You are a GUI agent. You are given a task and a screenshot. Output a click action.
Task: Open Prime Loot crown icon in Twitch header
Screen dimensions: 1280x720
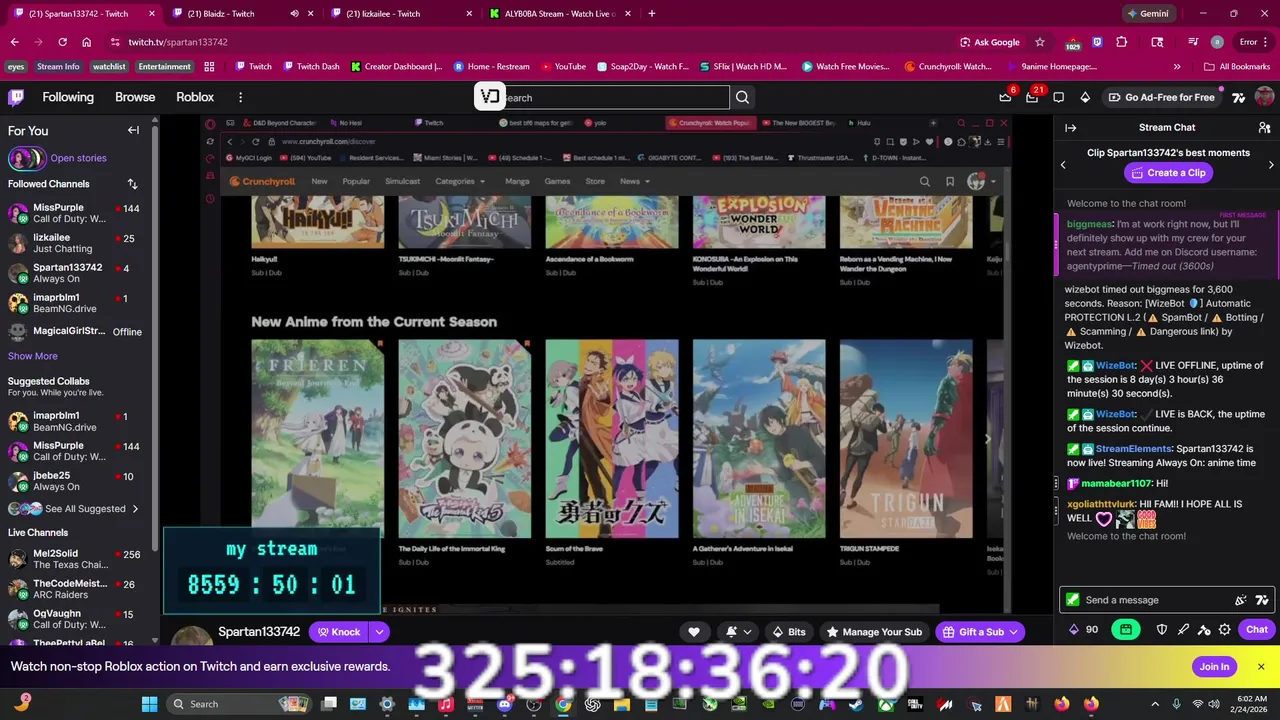tap(1005, 97)
